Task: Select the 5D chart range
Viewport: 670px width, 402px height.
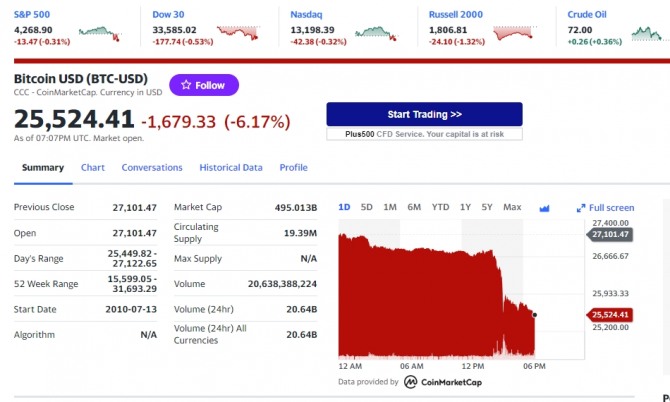Action: point(366,208)
